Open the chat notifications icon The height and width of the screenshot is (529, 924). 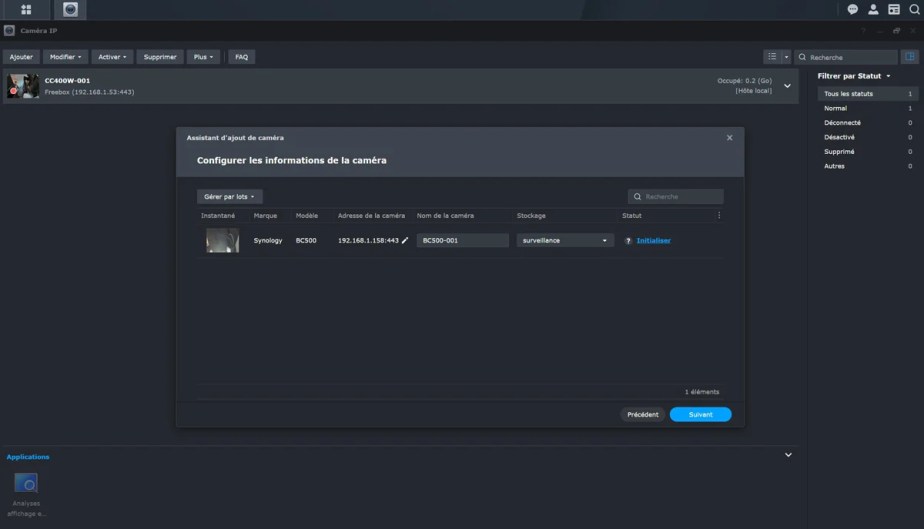coord(853,10)
